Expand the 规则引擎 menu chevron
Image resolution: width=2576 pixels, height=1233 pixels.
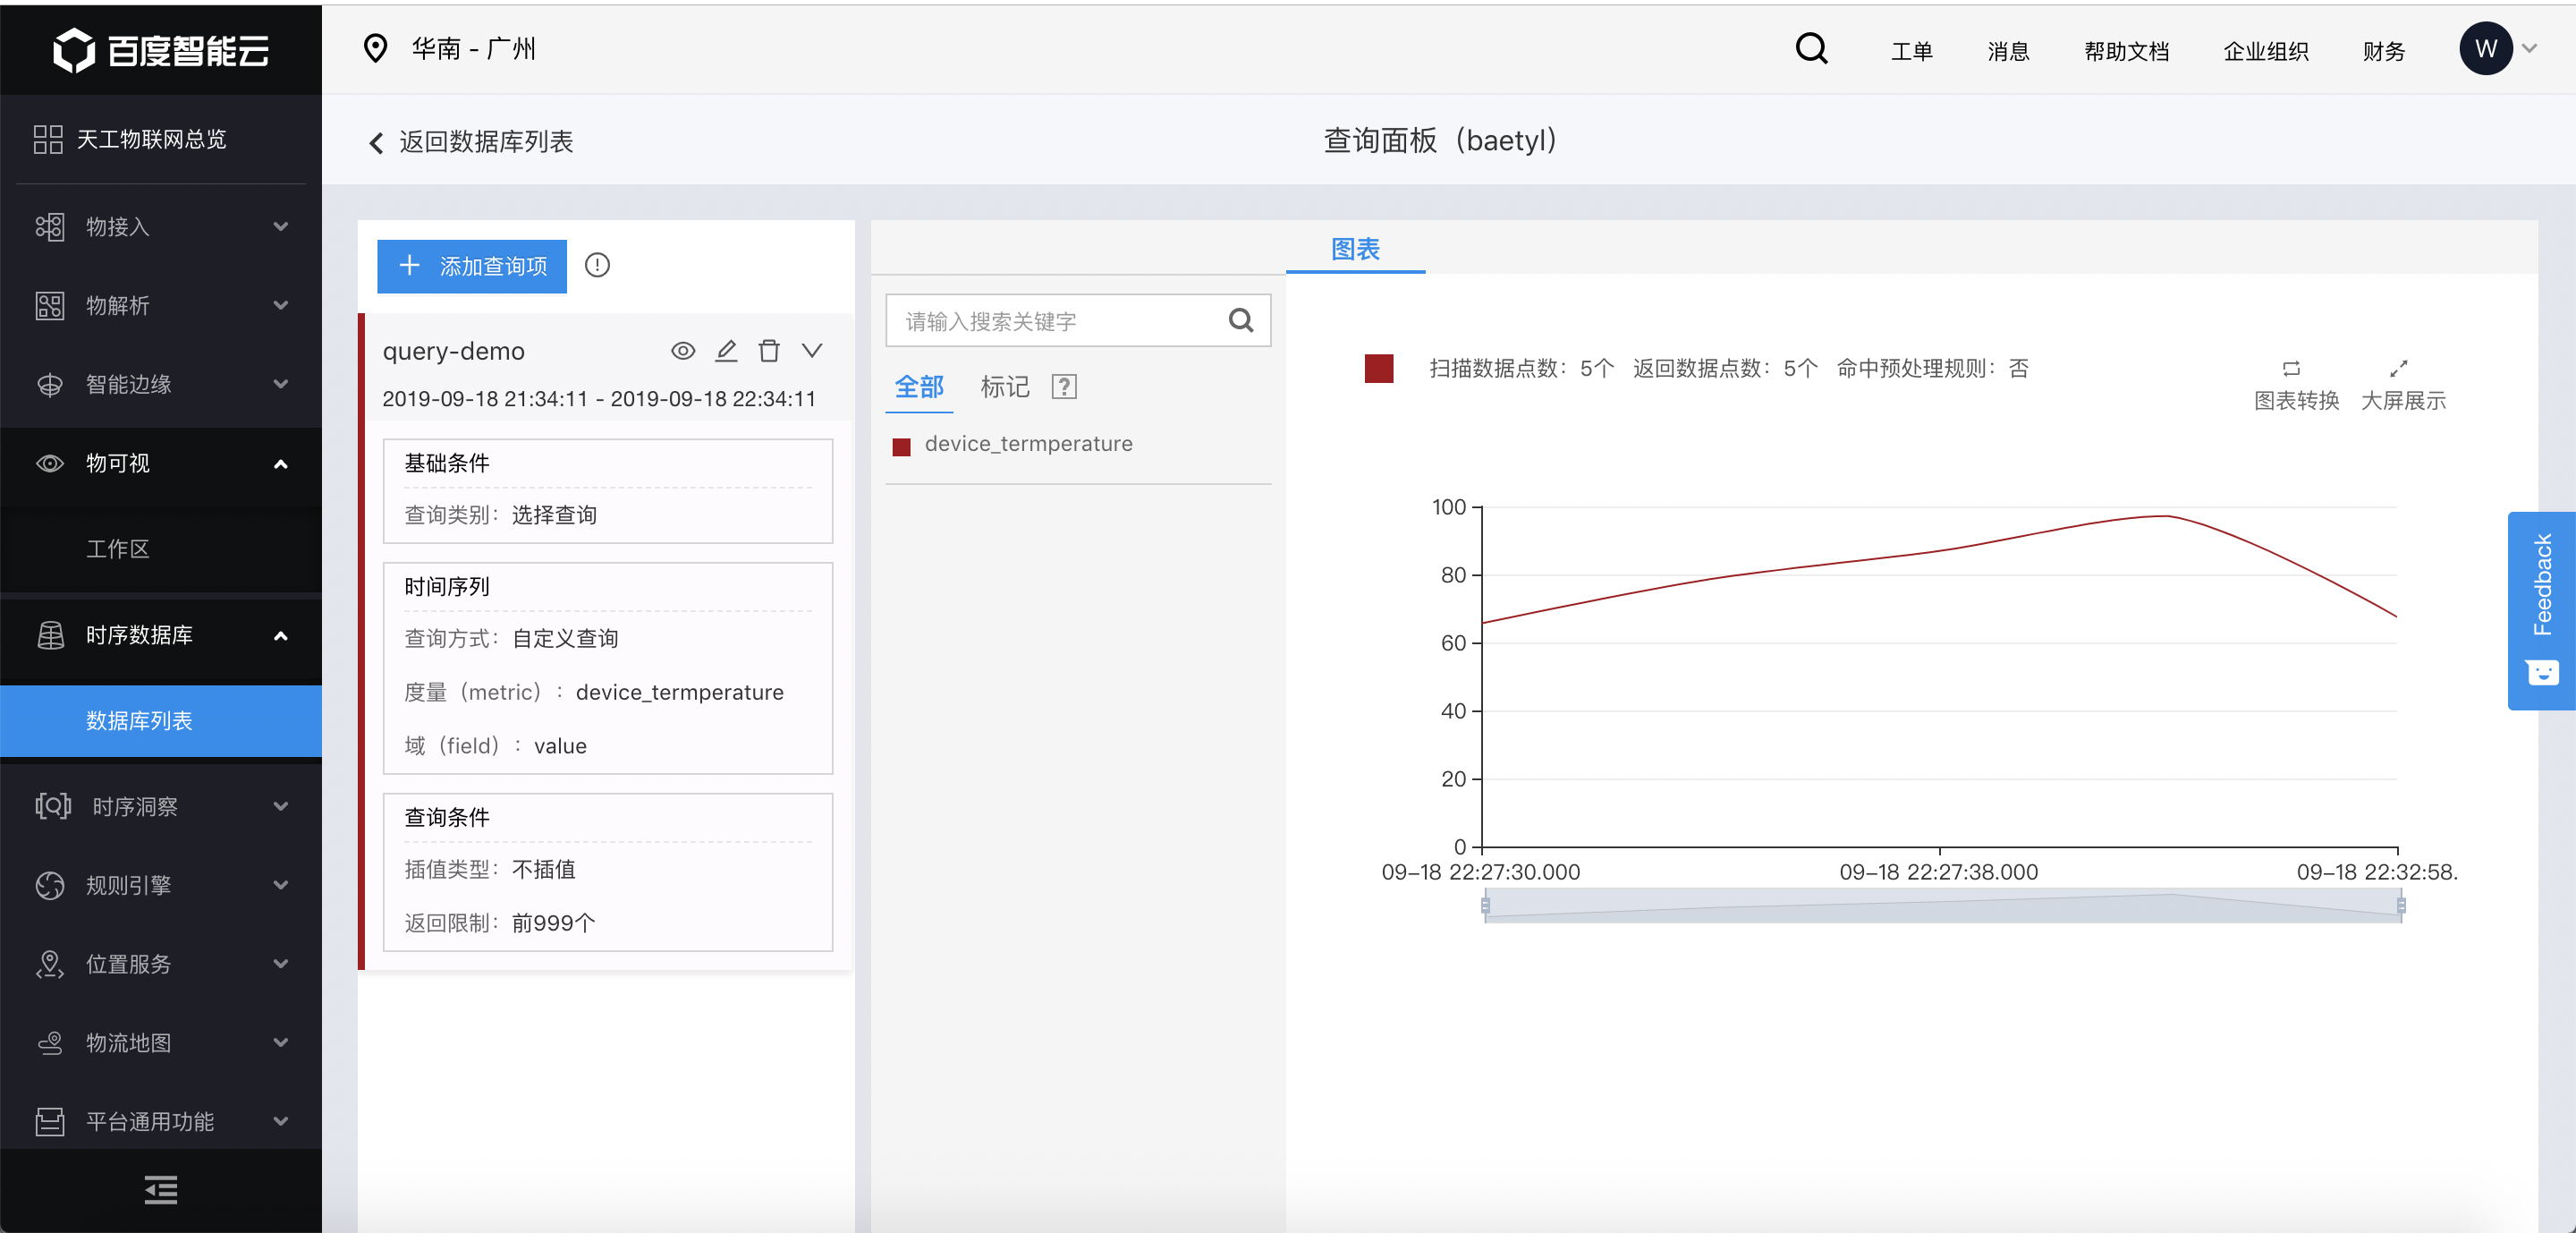click(x=281, y=885)
